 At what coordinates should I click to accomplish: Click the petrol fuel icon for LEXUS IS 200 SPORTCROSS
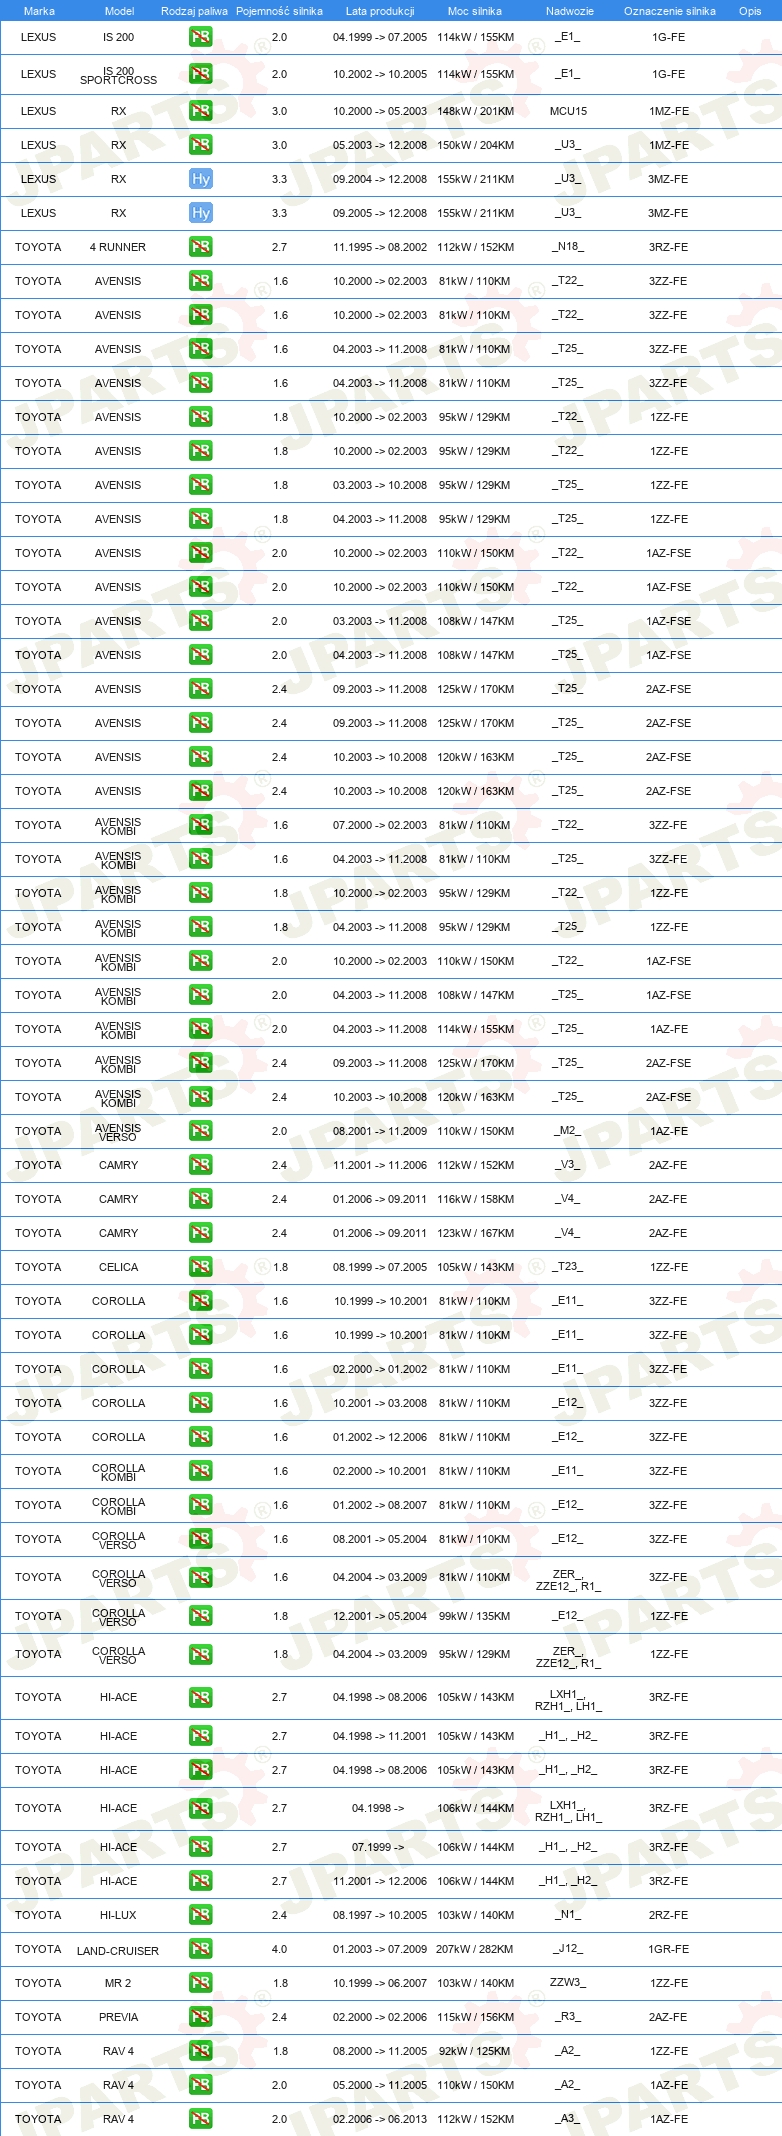pyautogui.click(x=201, y=74)
